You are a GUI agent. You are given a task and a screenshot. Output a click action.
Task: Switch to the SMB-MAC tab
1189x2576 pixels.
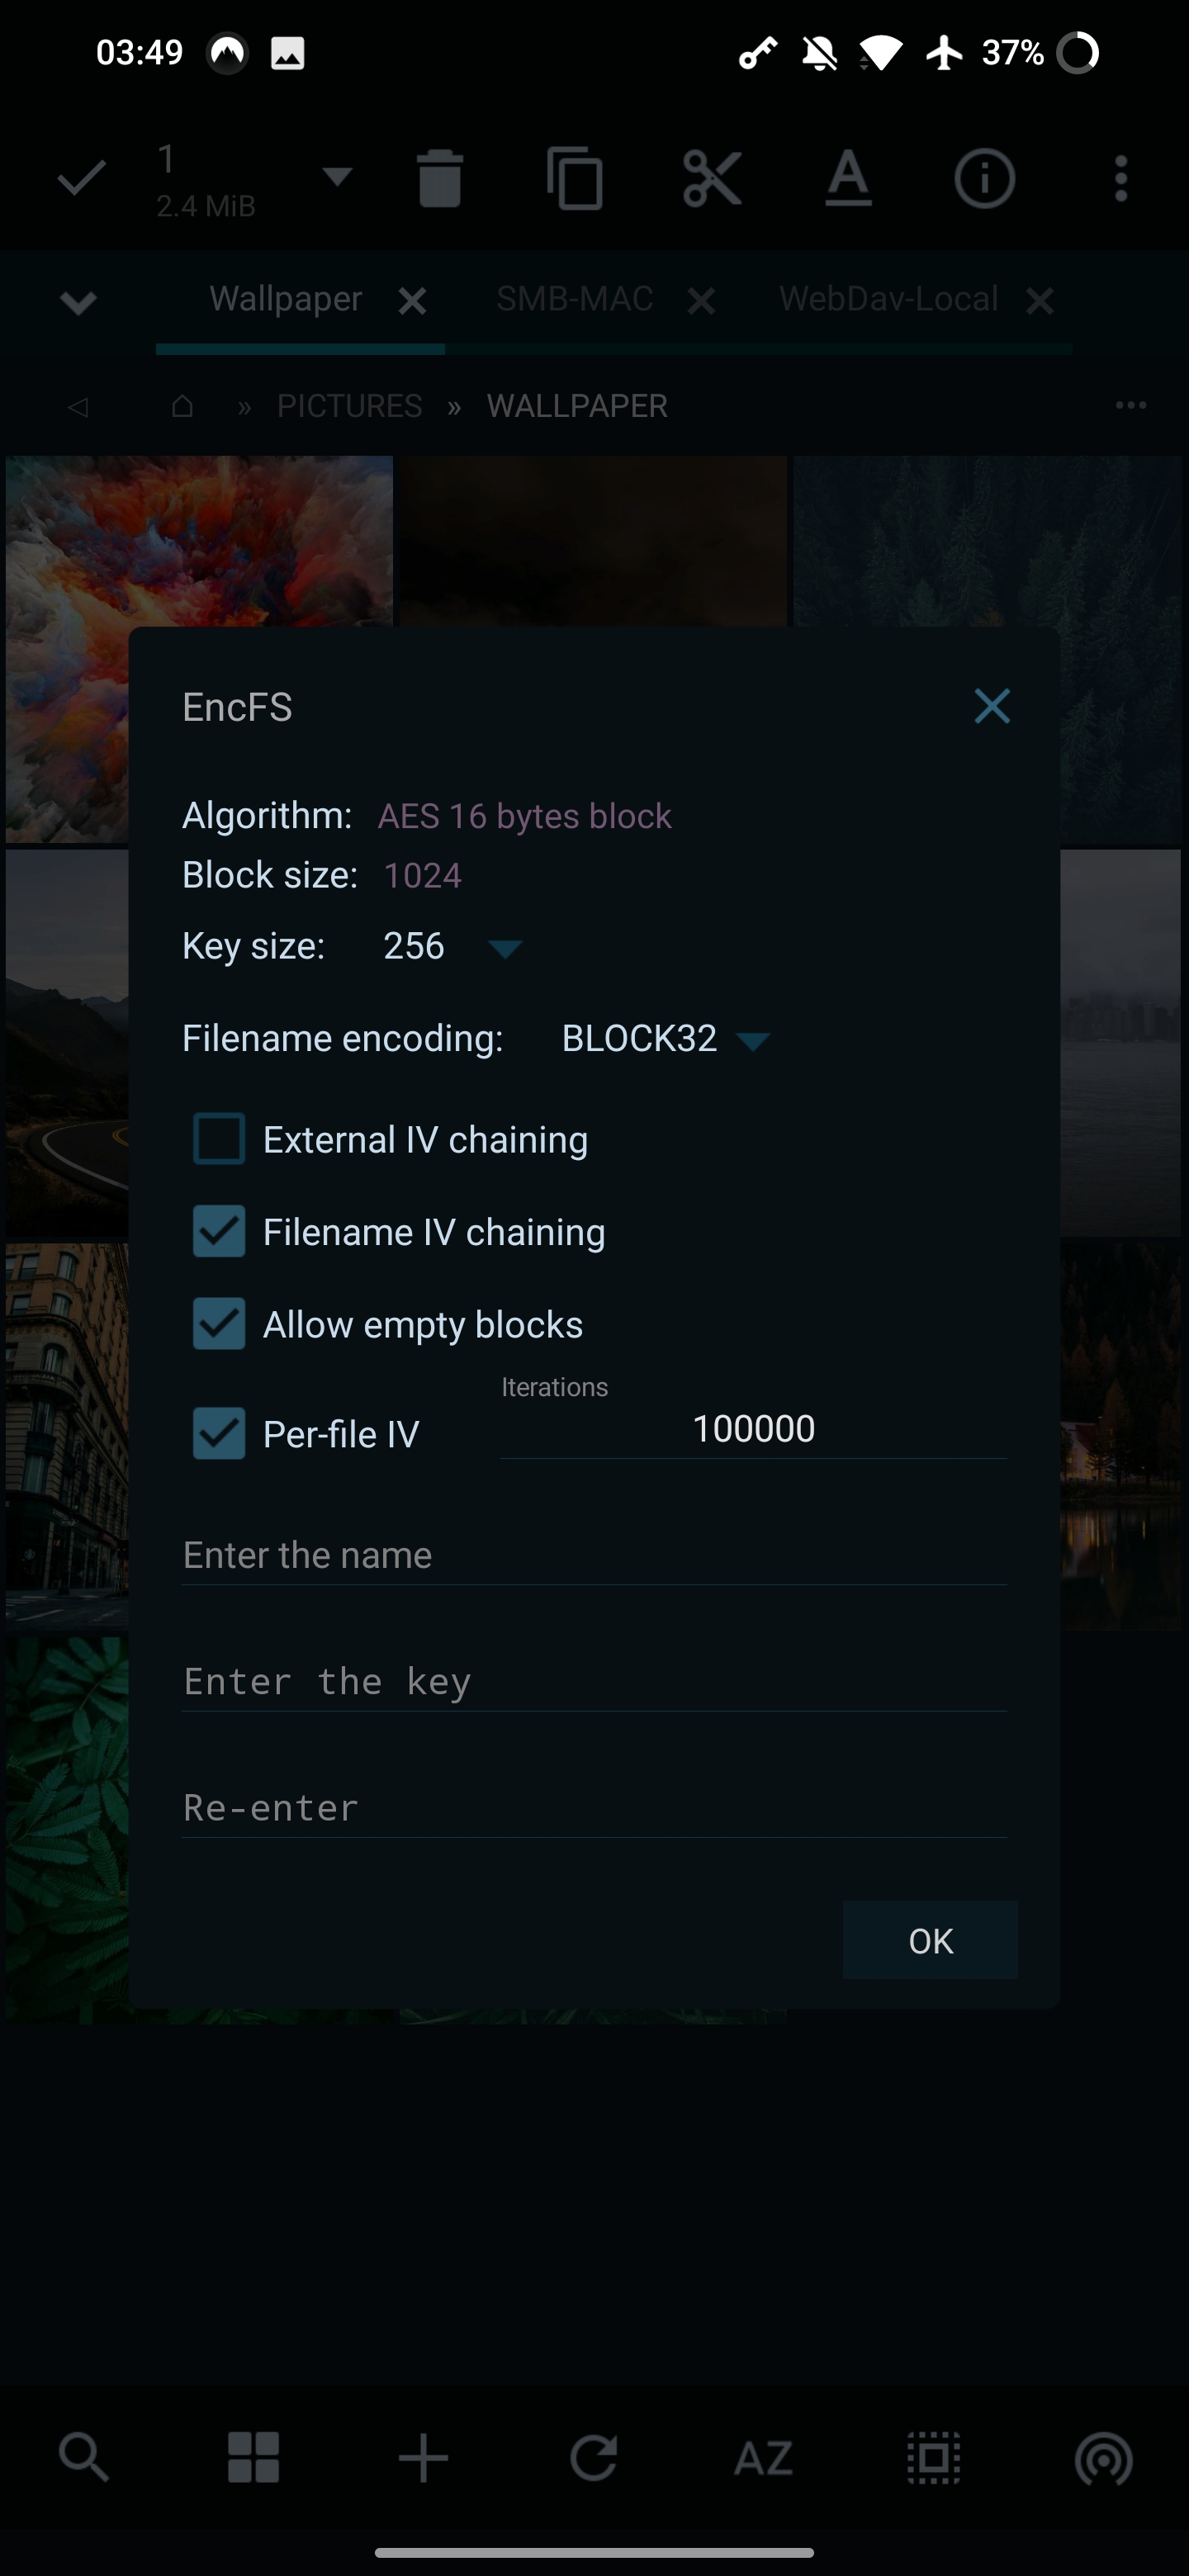[x=574, y=299]
